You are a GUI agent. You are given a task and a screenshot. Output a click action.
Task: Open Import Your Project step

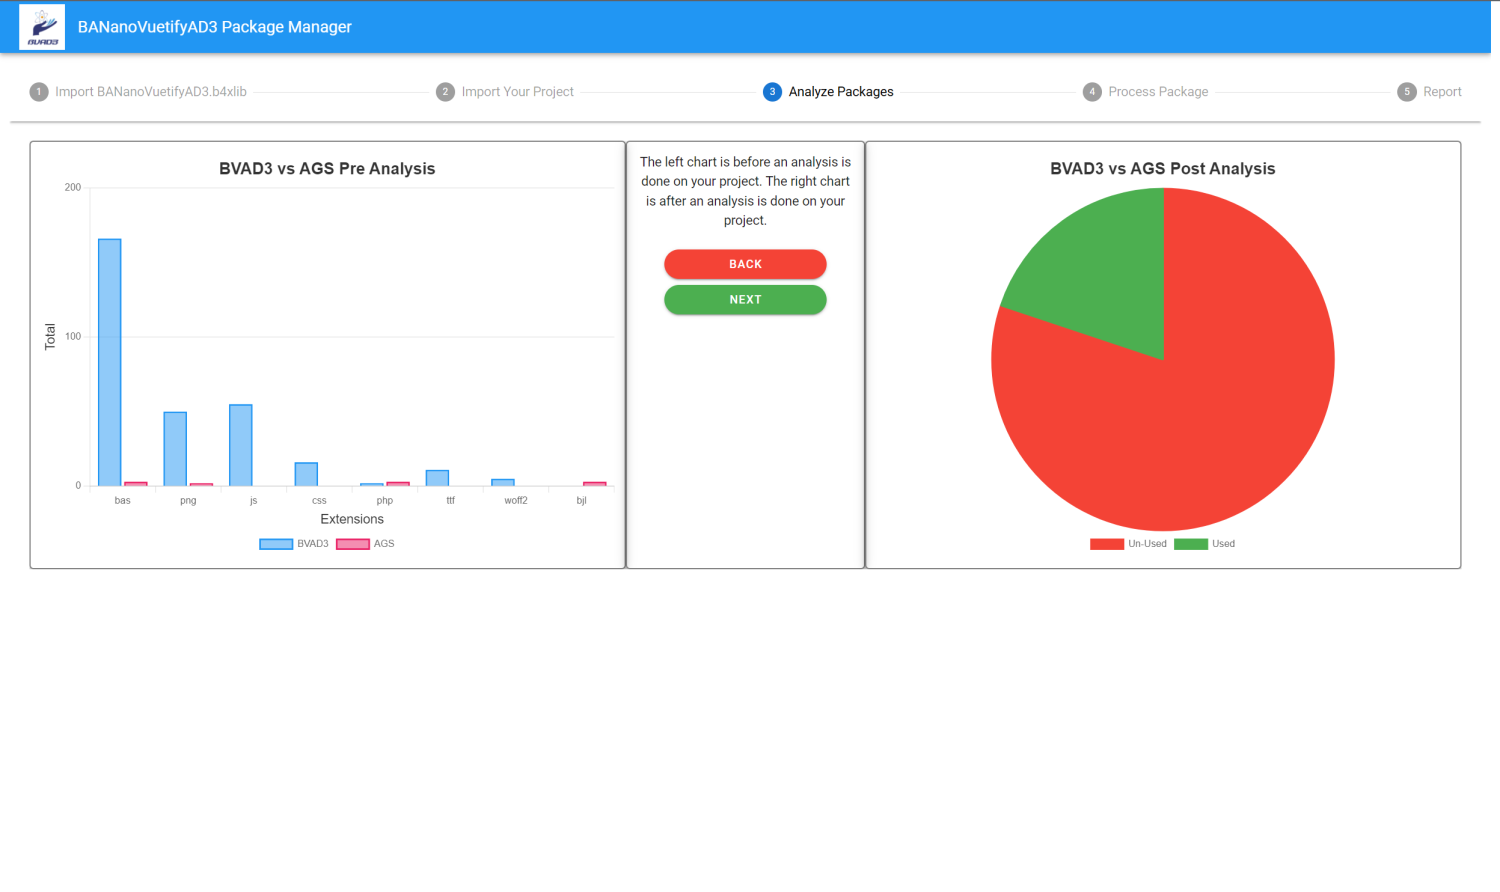[518, 92]
